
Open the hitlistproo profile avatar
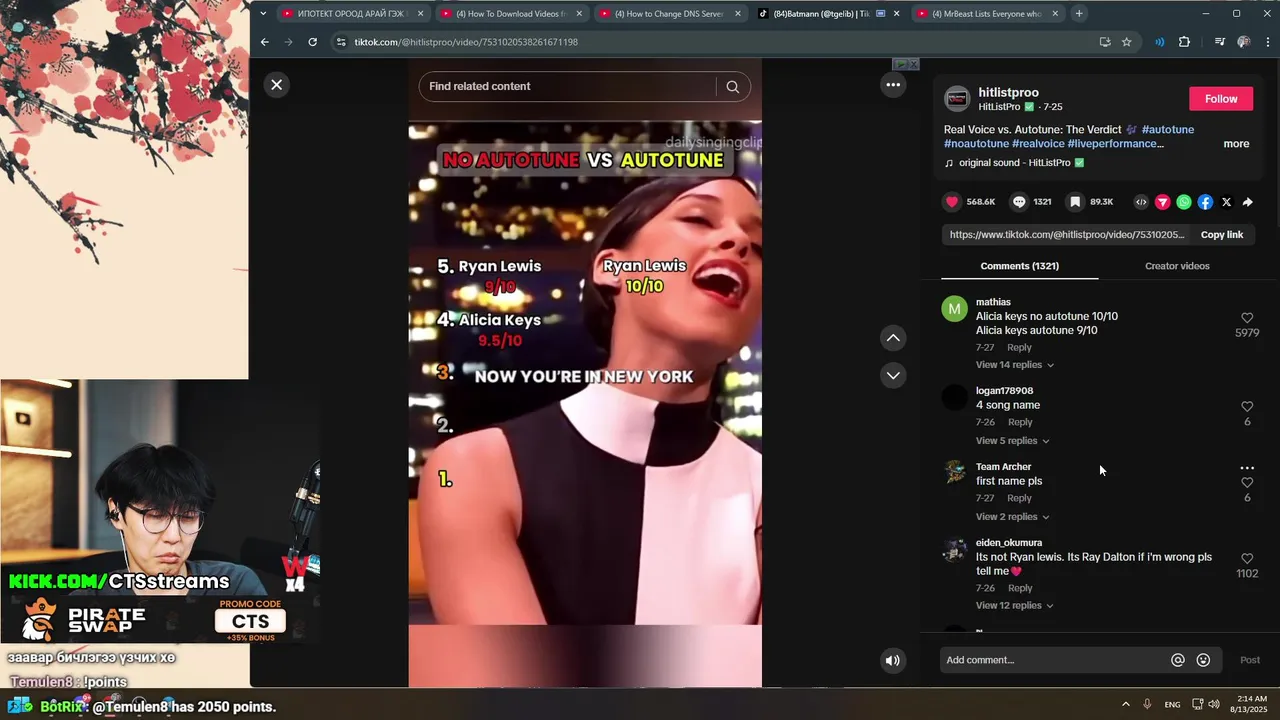tap(957, 99)
